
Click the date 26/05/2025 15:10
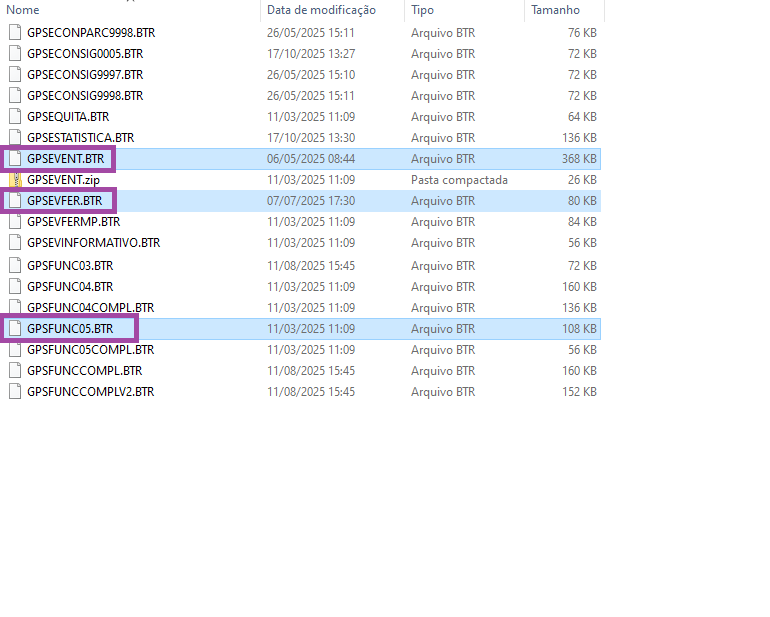tap(311, 75)
